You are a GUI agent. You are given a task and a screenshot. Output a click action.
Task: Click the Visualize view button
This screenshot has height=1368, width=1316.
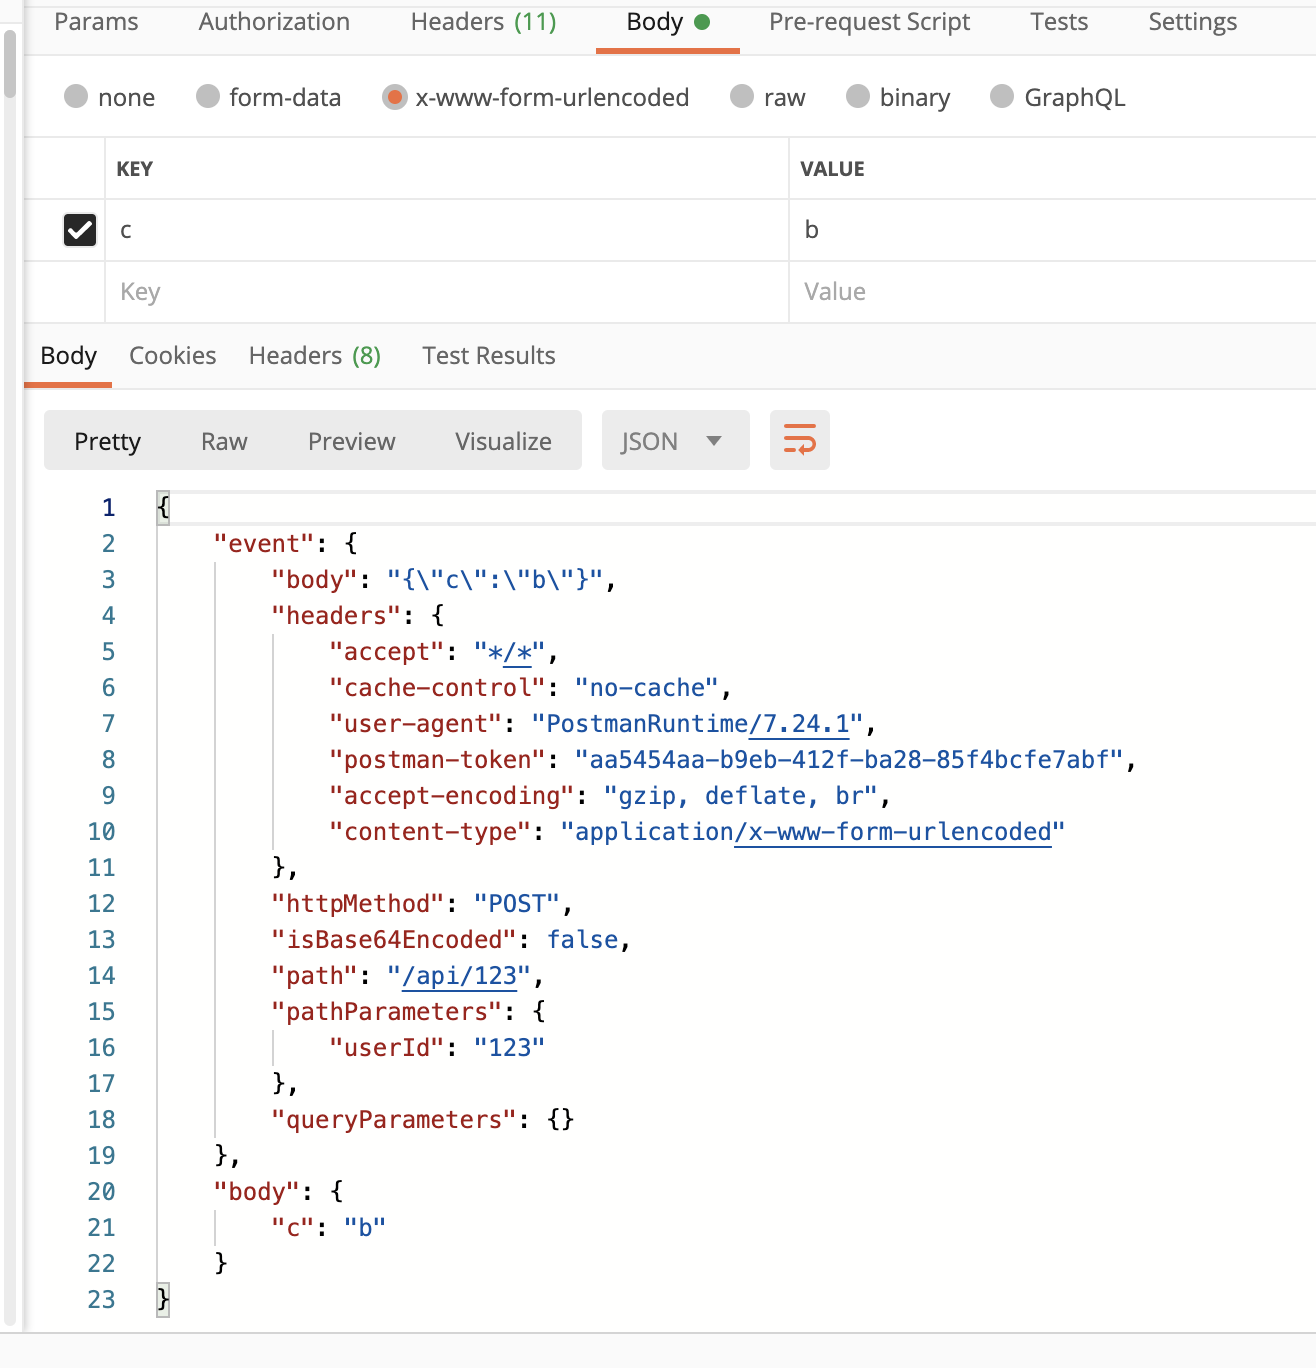click(503, 441)
